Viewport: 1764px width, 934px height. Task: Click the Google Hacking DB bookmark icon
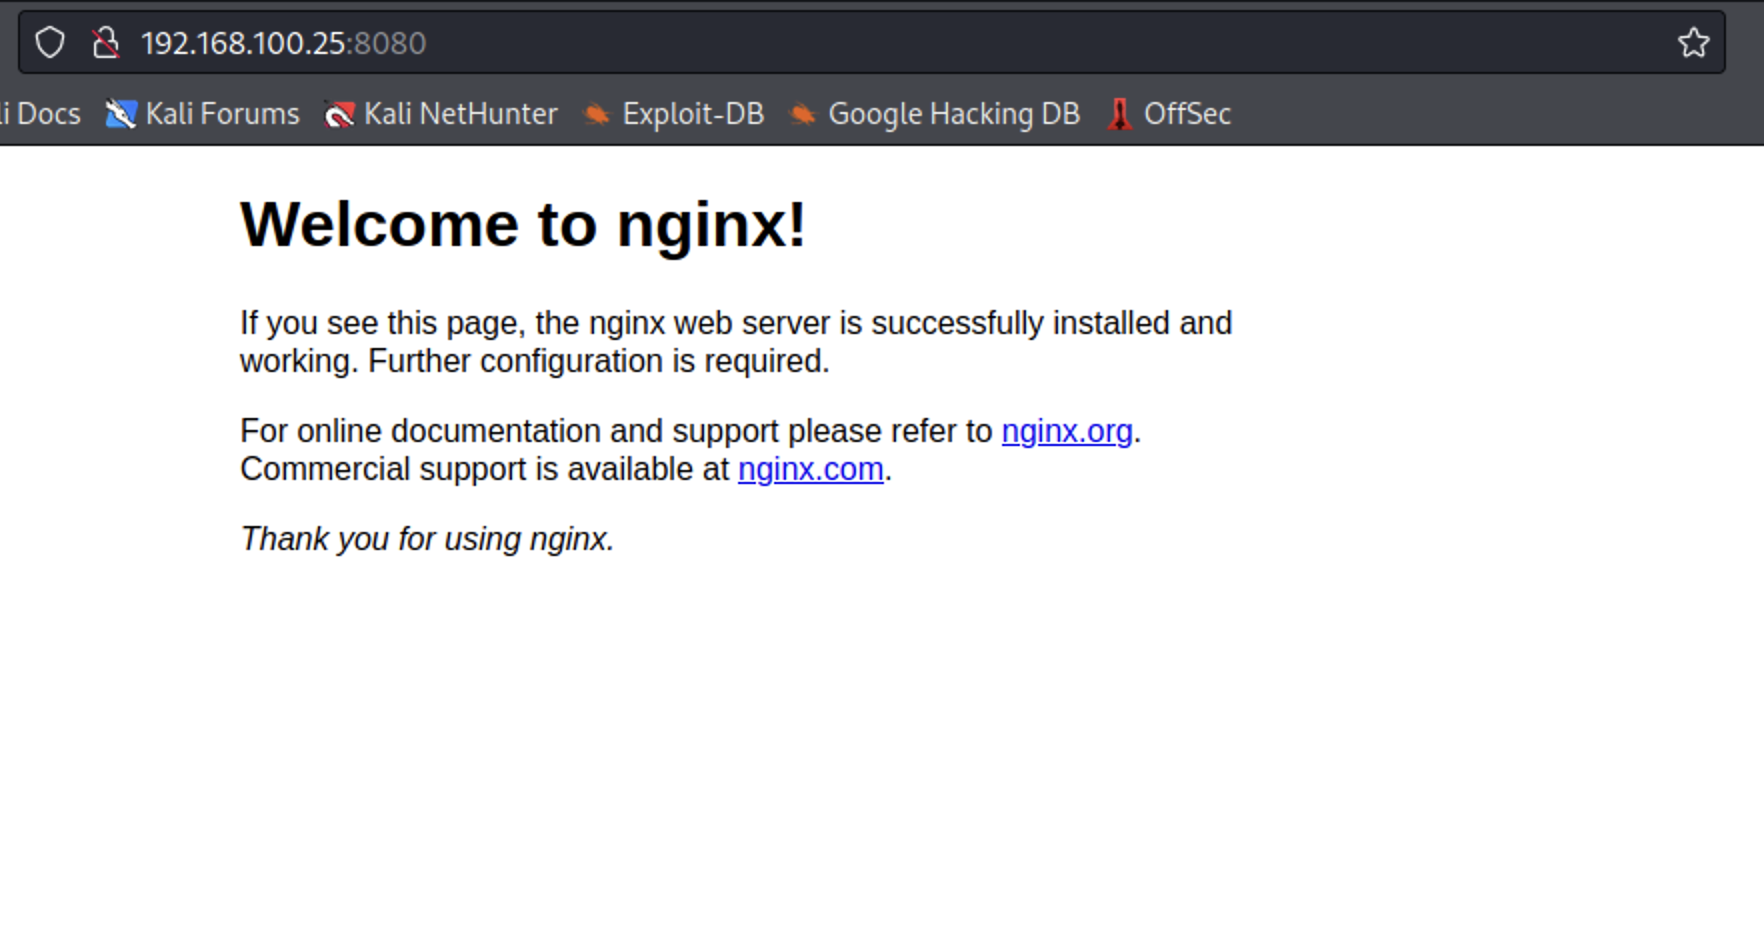click(x=803, y=114)
